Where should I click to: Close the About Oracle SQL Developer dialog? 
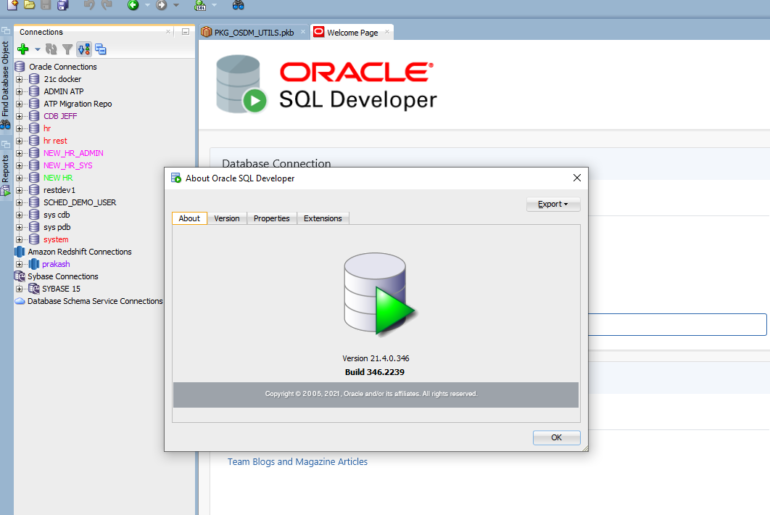[x=577, y=178]
